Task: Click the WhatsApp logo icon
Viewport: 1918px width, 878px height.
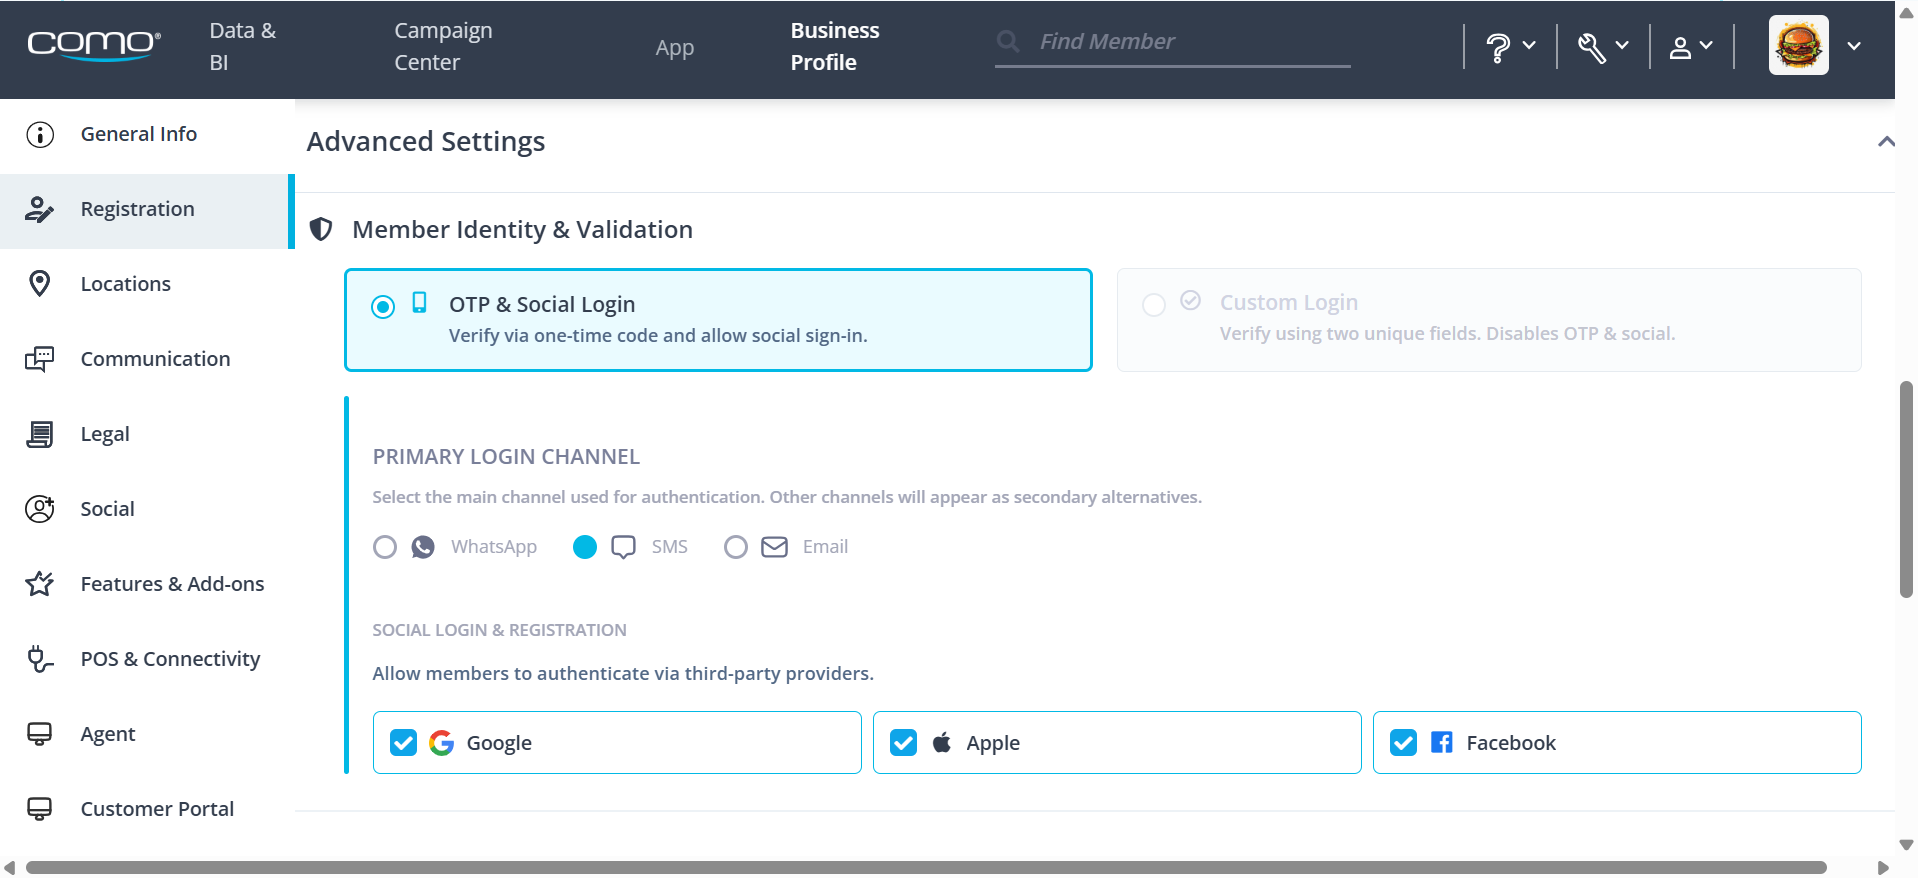Action: [x=423, y=547]
